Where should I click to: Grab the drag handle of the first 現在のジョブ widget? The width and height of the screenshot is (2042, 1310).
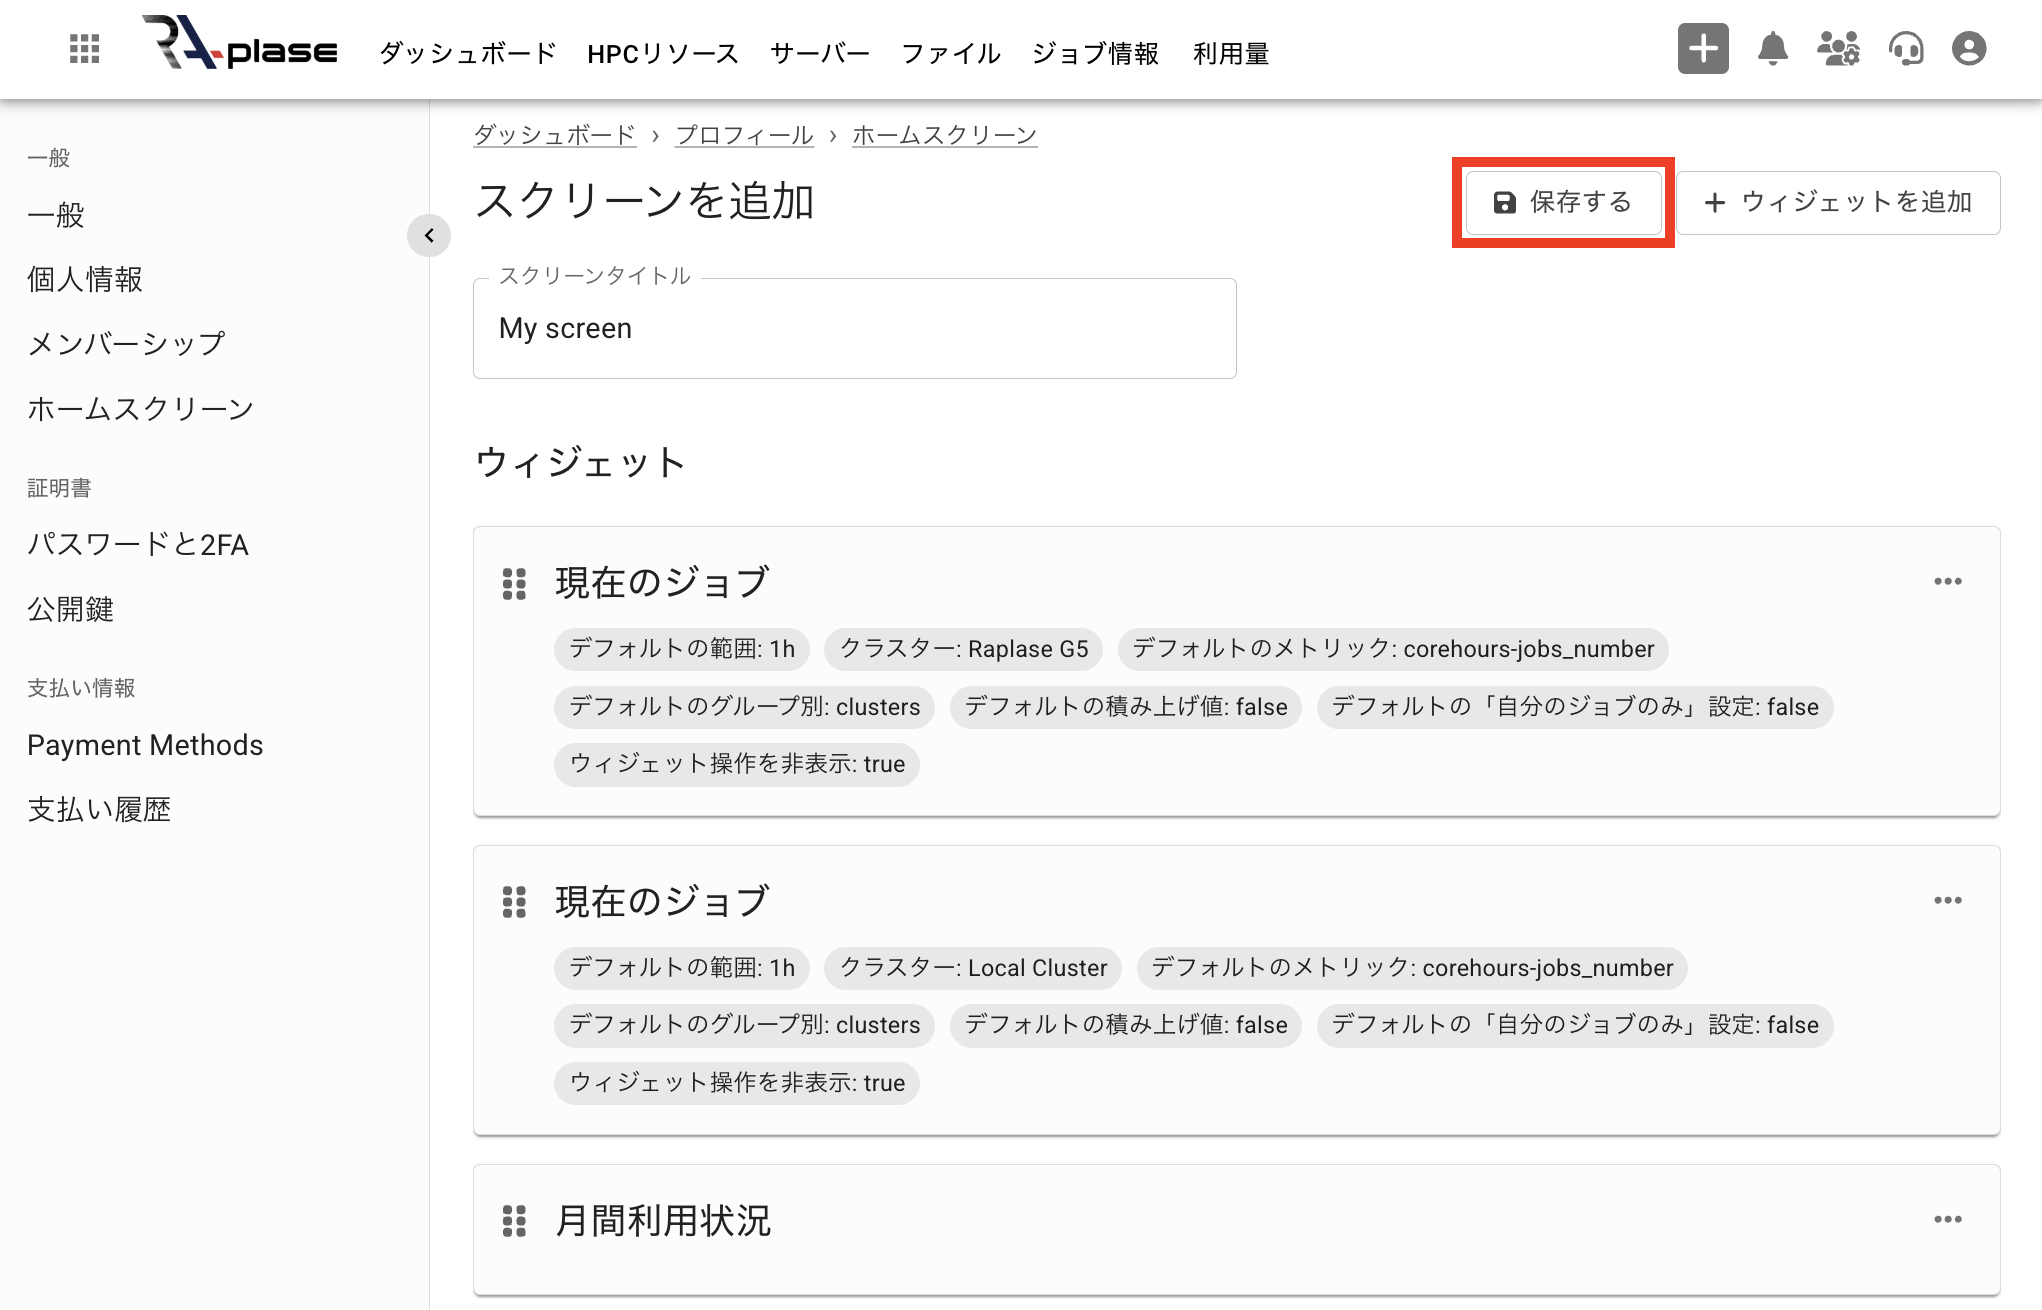(x=515, y=583)
